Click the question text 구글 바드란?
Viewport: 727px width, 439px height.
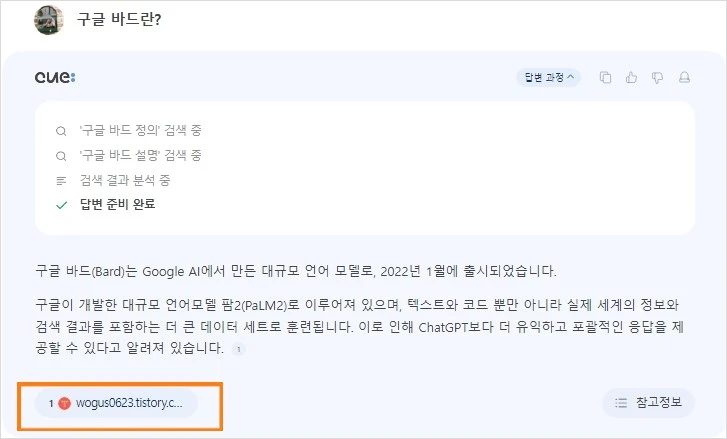point(119,19)
